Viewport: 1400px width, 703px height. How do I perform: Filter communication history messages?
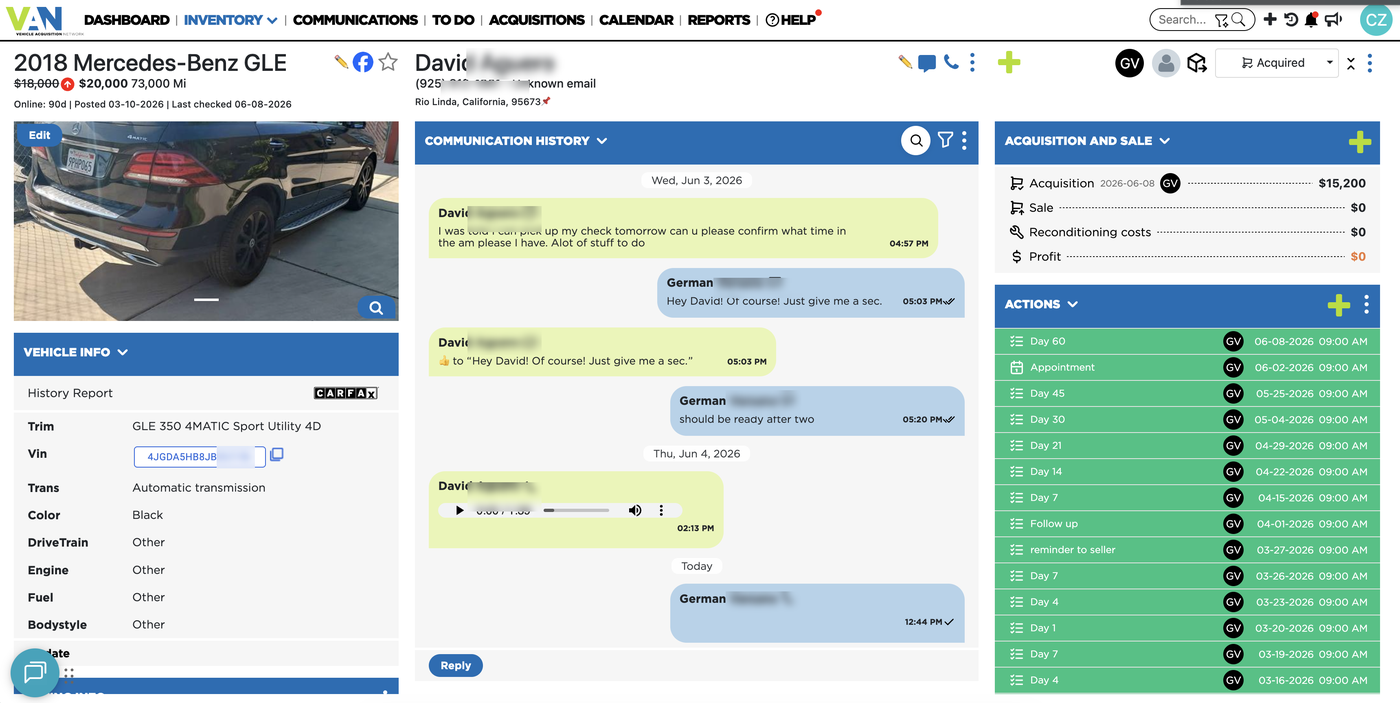945,141
